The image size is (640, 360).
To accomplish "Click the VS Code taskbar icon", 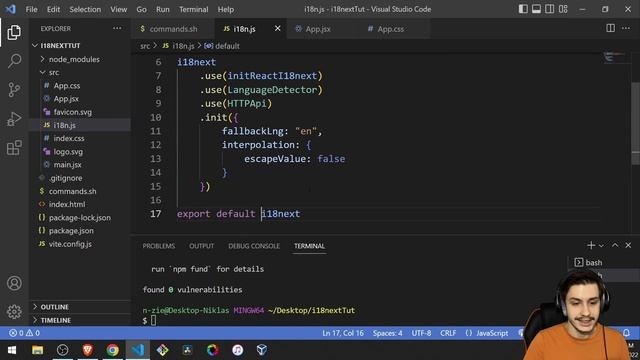I will [138, 350].
